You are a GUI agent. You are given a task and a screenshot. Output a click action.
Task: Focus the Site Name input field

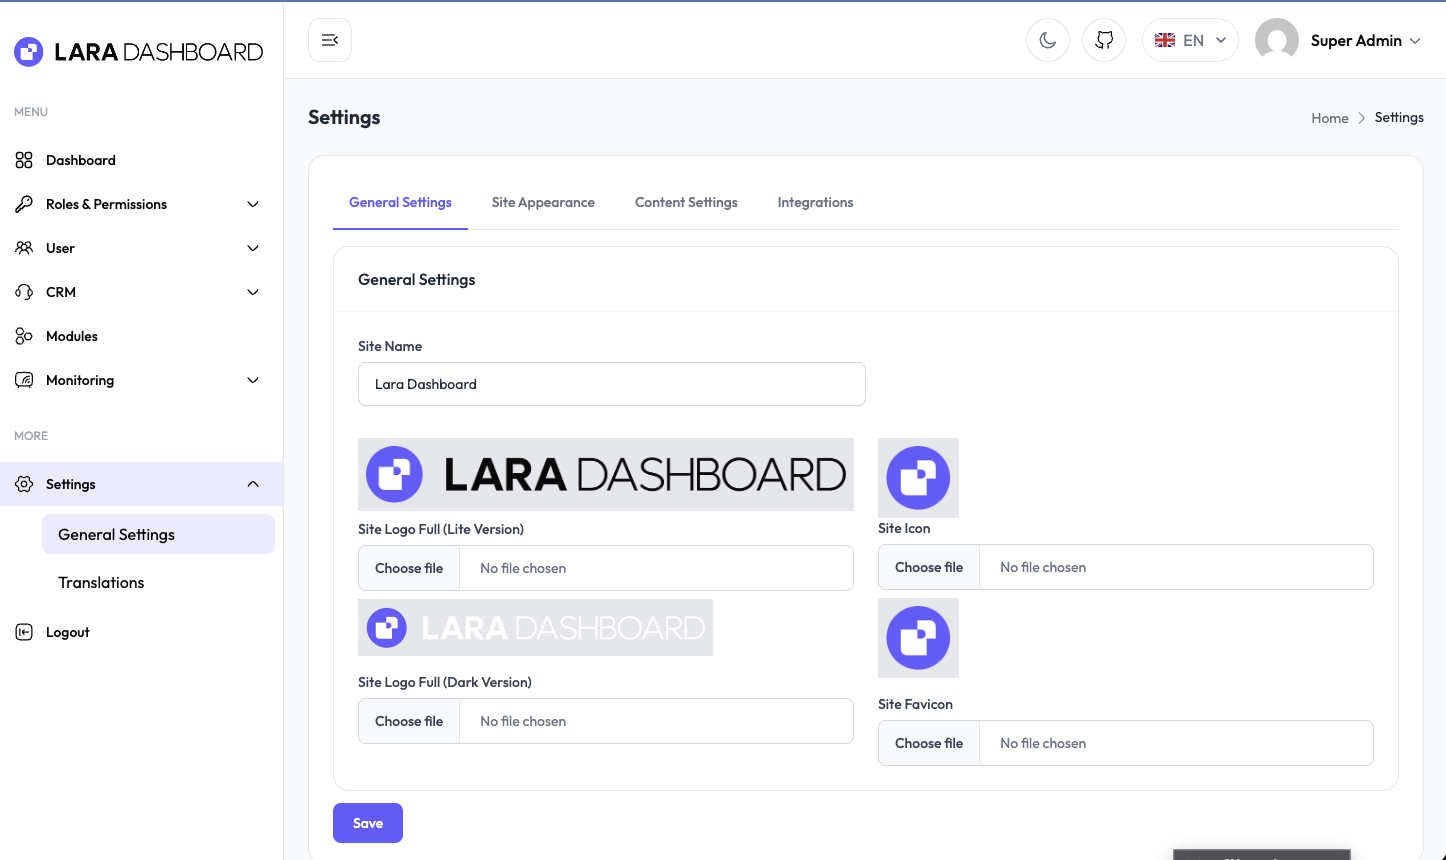coord(611,384)
